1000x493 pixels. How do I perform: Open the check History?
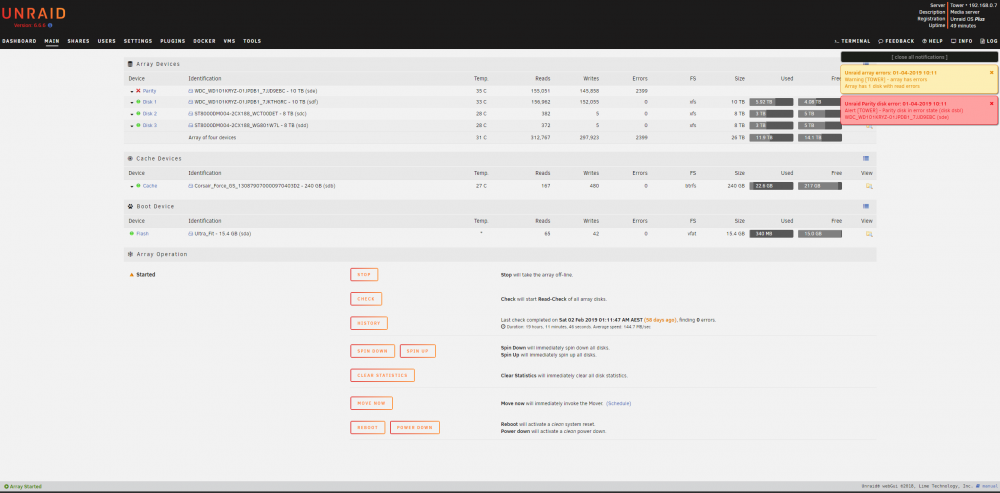coord(369,323)
